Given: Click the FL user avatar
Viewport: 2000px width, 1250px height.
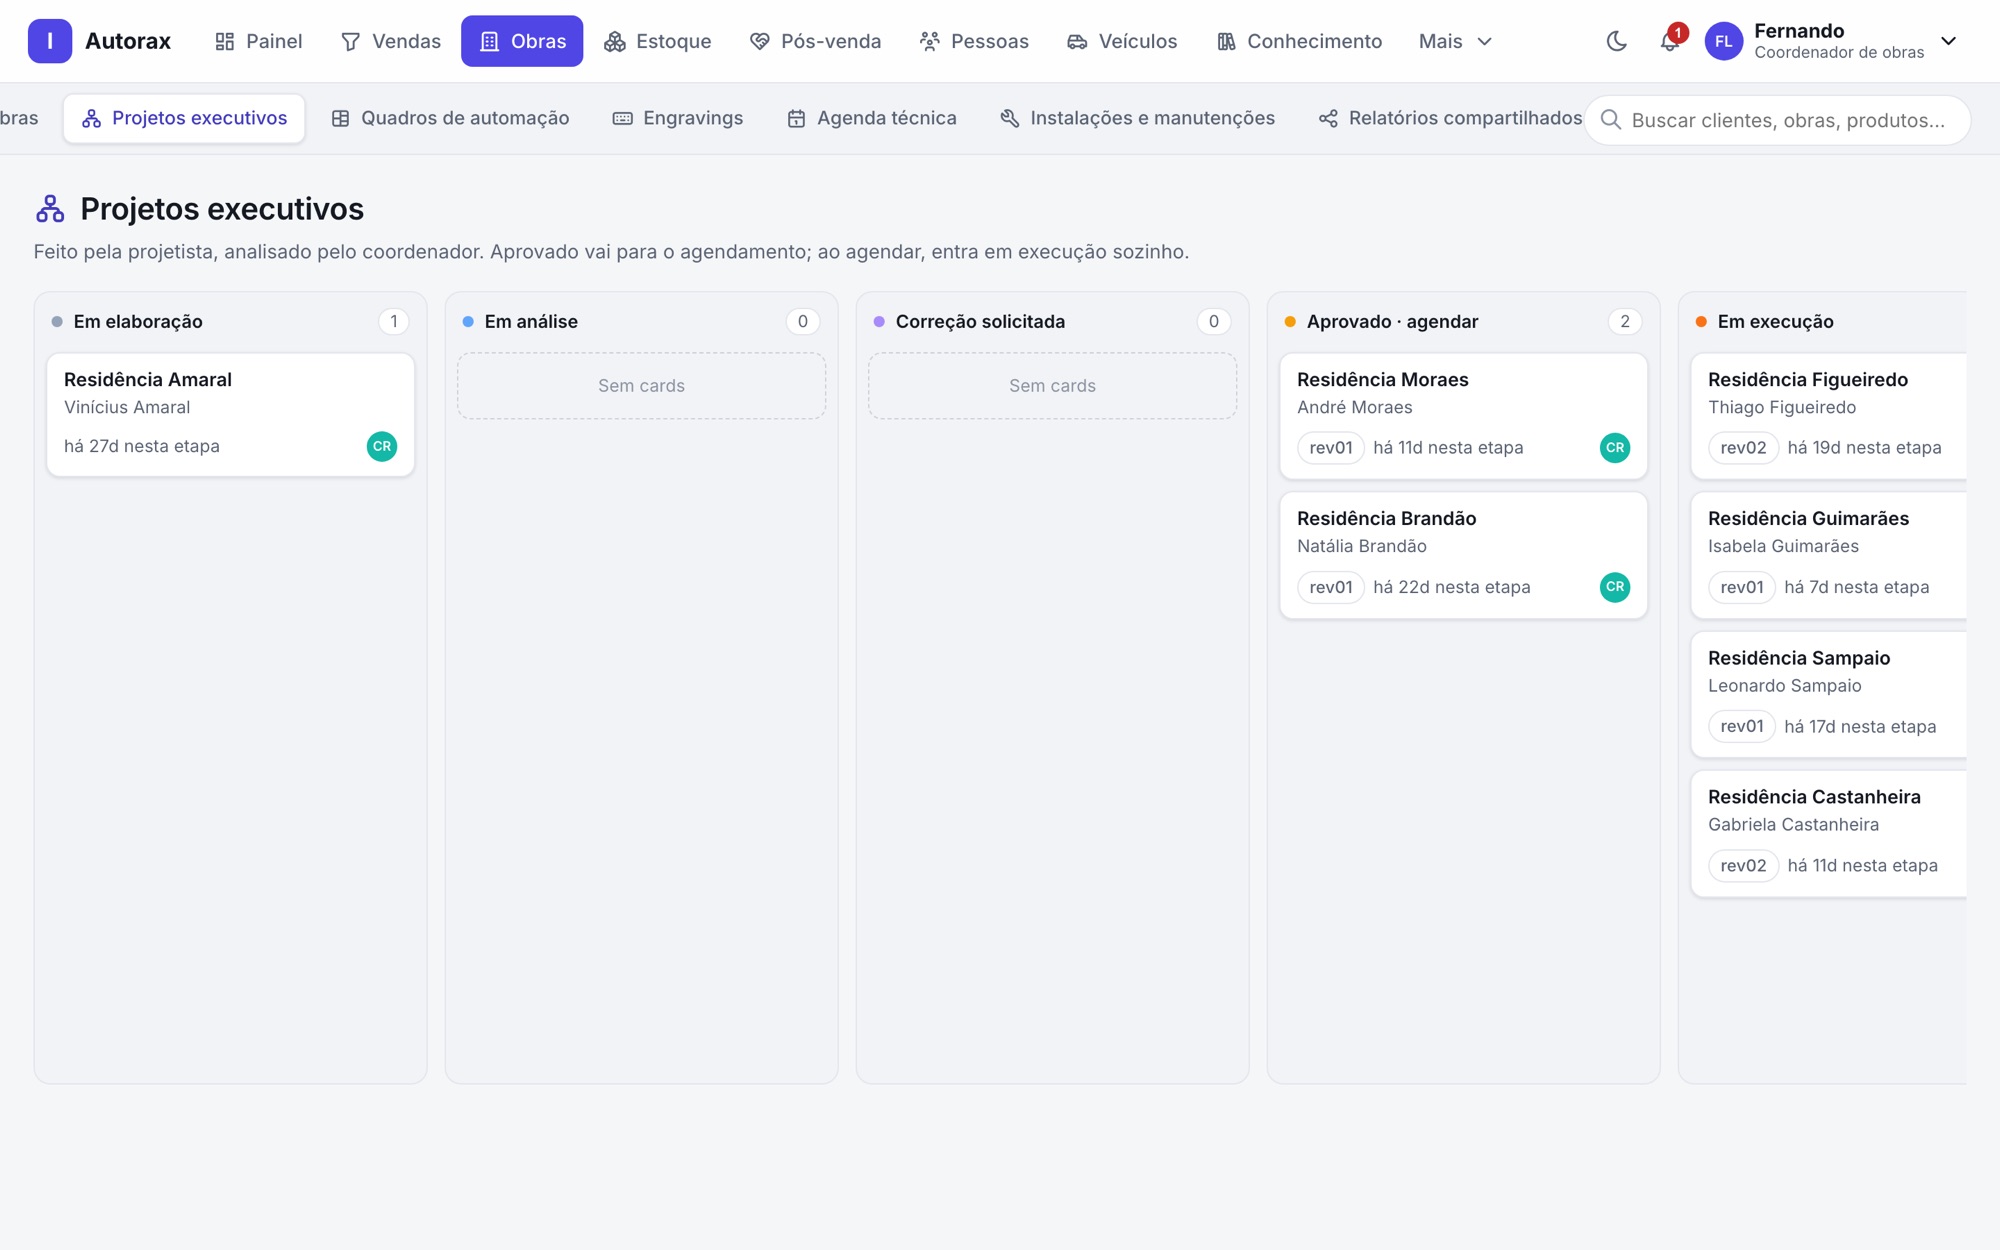Looking at the screenshot, I should (x=1723, y=41).
